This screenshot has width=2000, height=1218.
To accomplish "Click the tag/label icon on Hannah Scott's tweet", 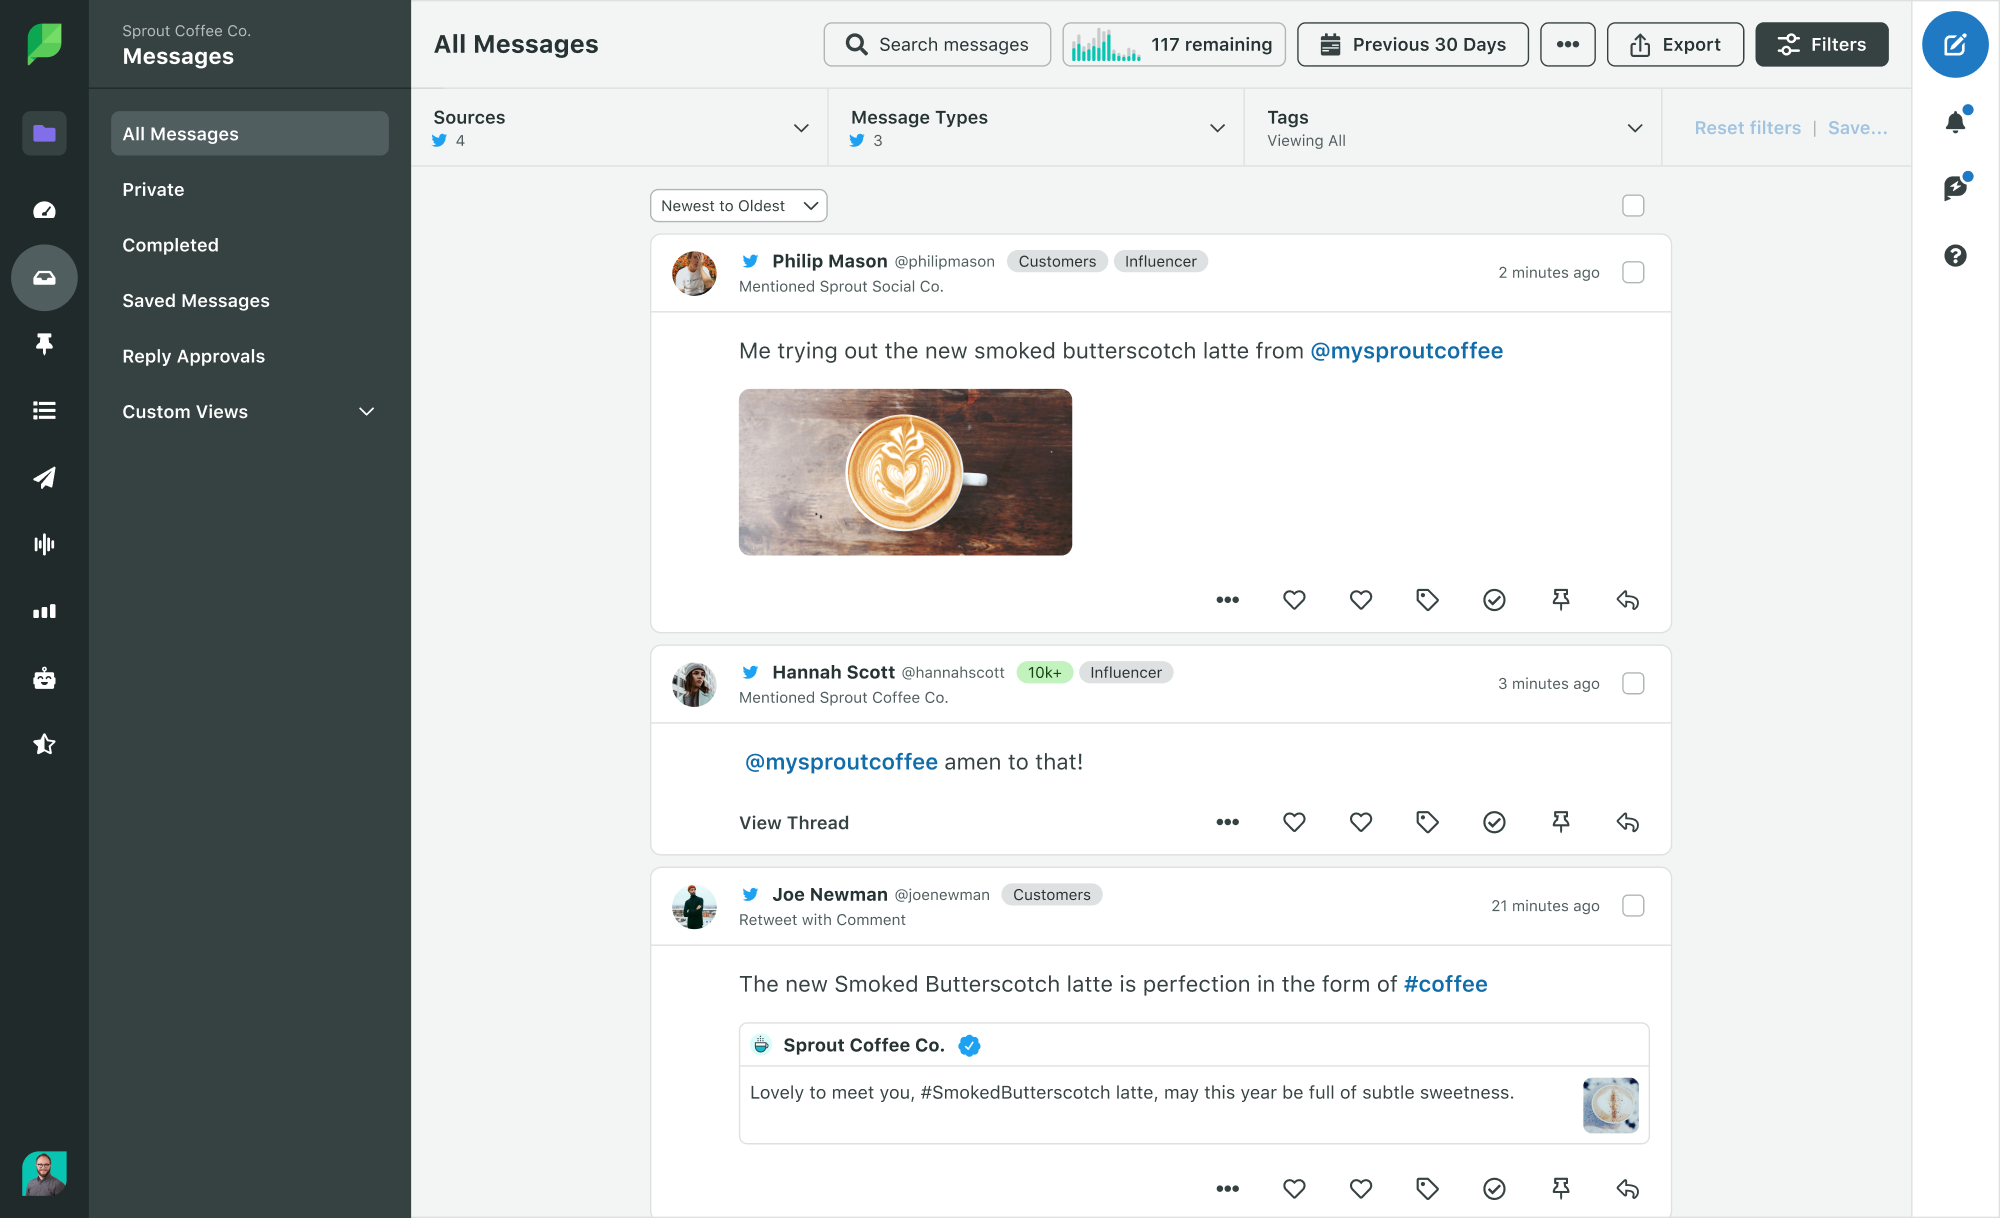I will click(x=1427, y=821).
